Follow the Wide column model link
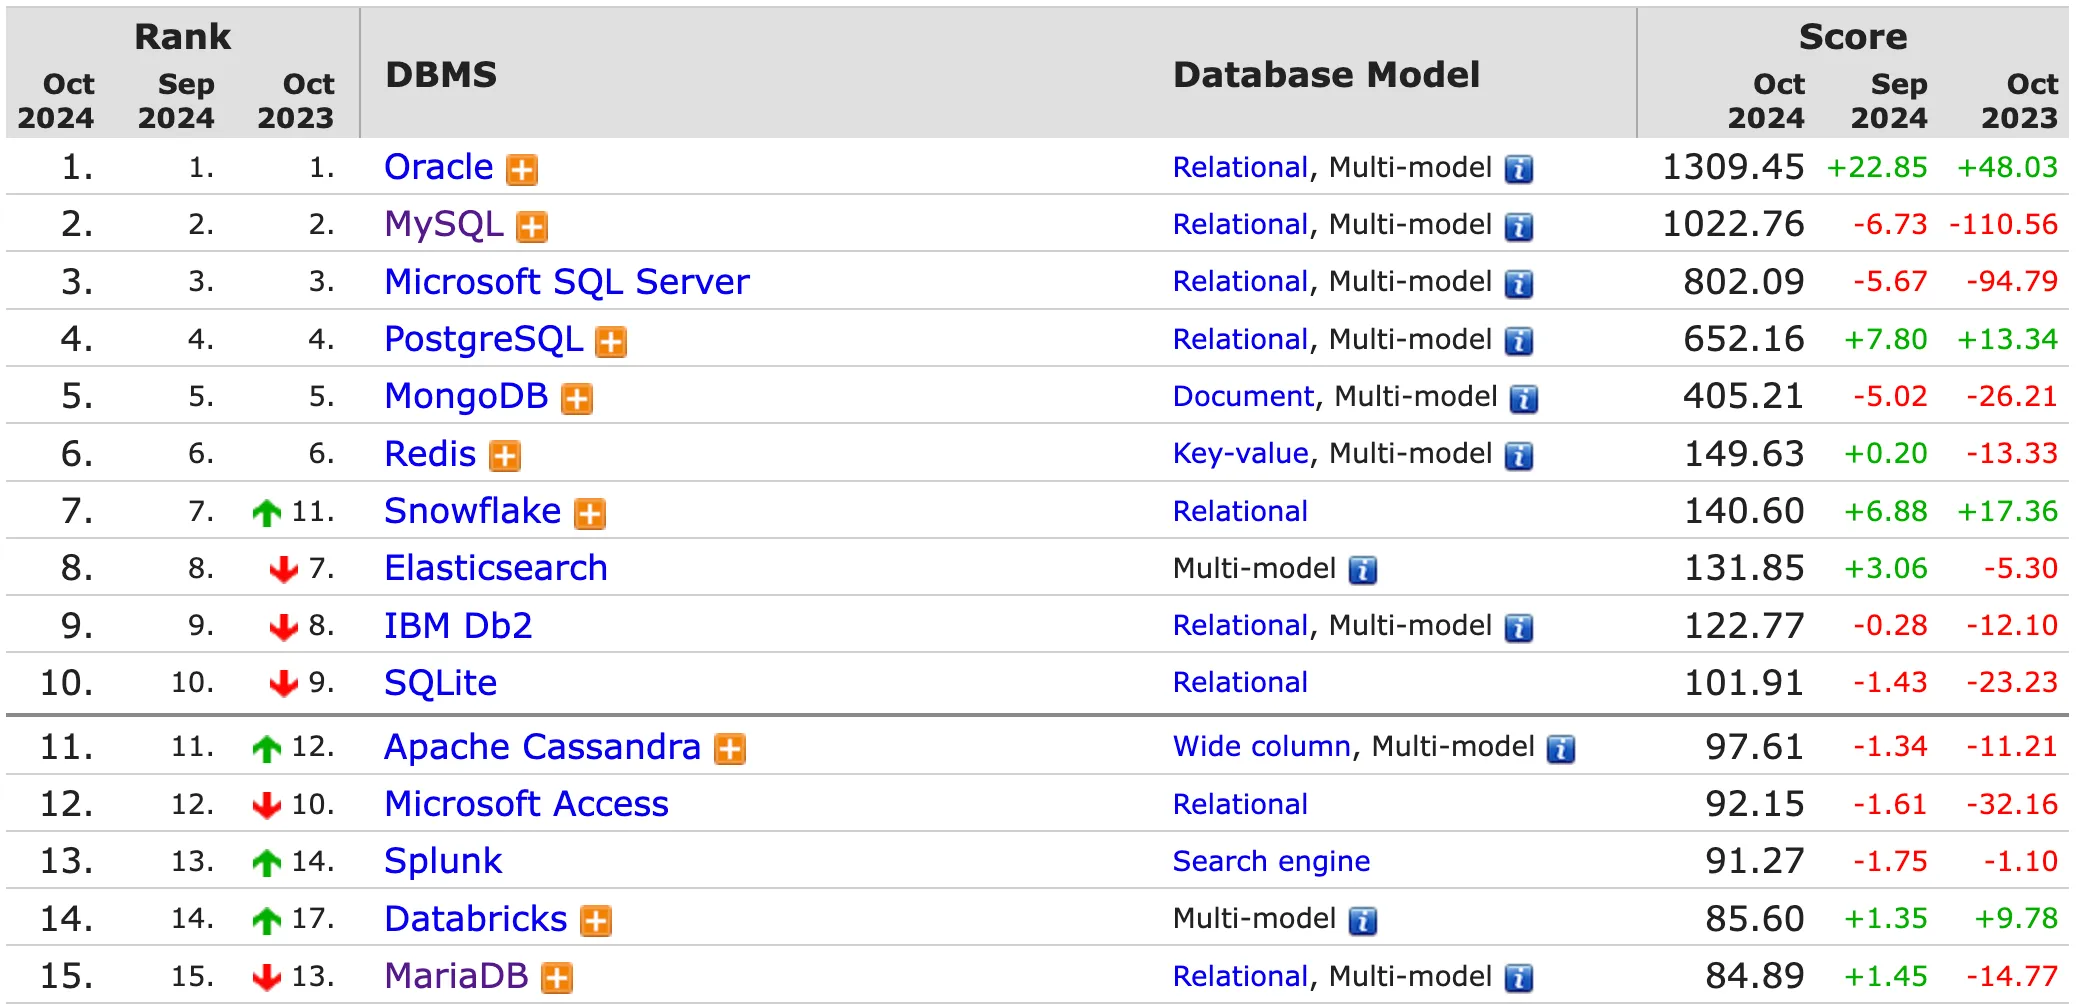The image size is (2078, 1006). point(1261,747)
